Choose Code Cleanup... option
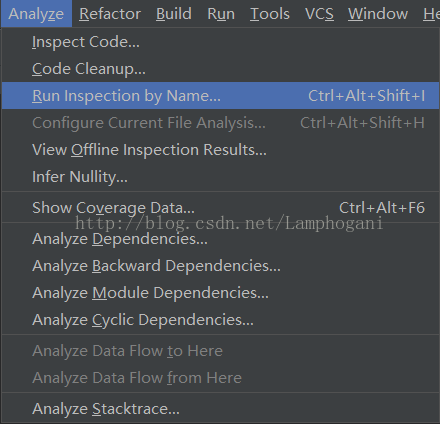This screenshot has width=440, height=424. (220, 69)
